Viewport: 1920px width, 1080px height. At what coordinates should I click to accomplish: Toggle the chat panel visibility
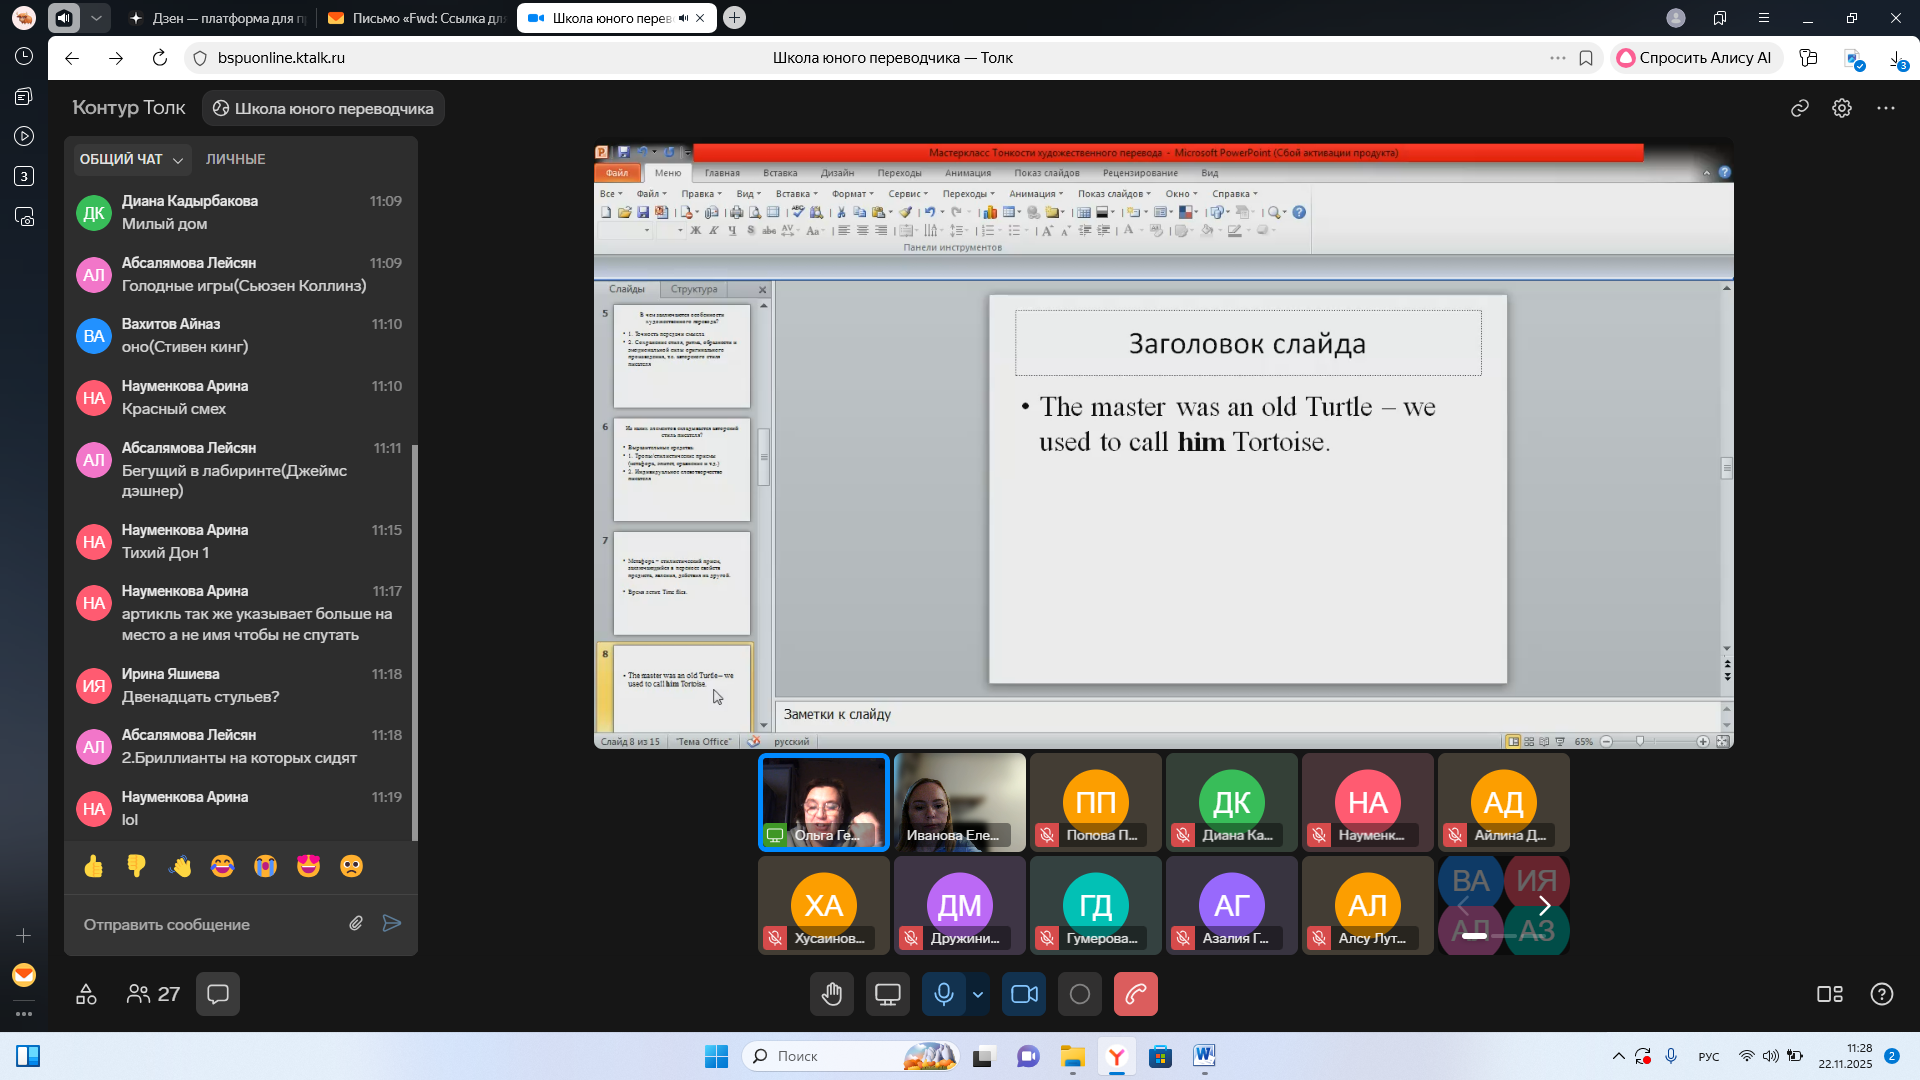click(218, 994)
